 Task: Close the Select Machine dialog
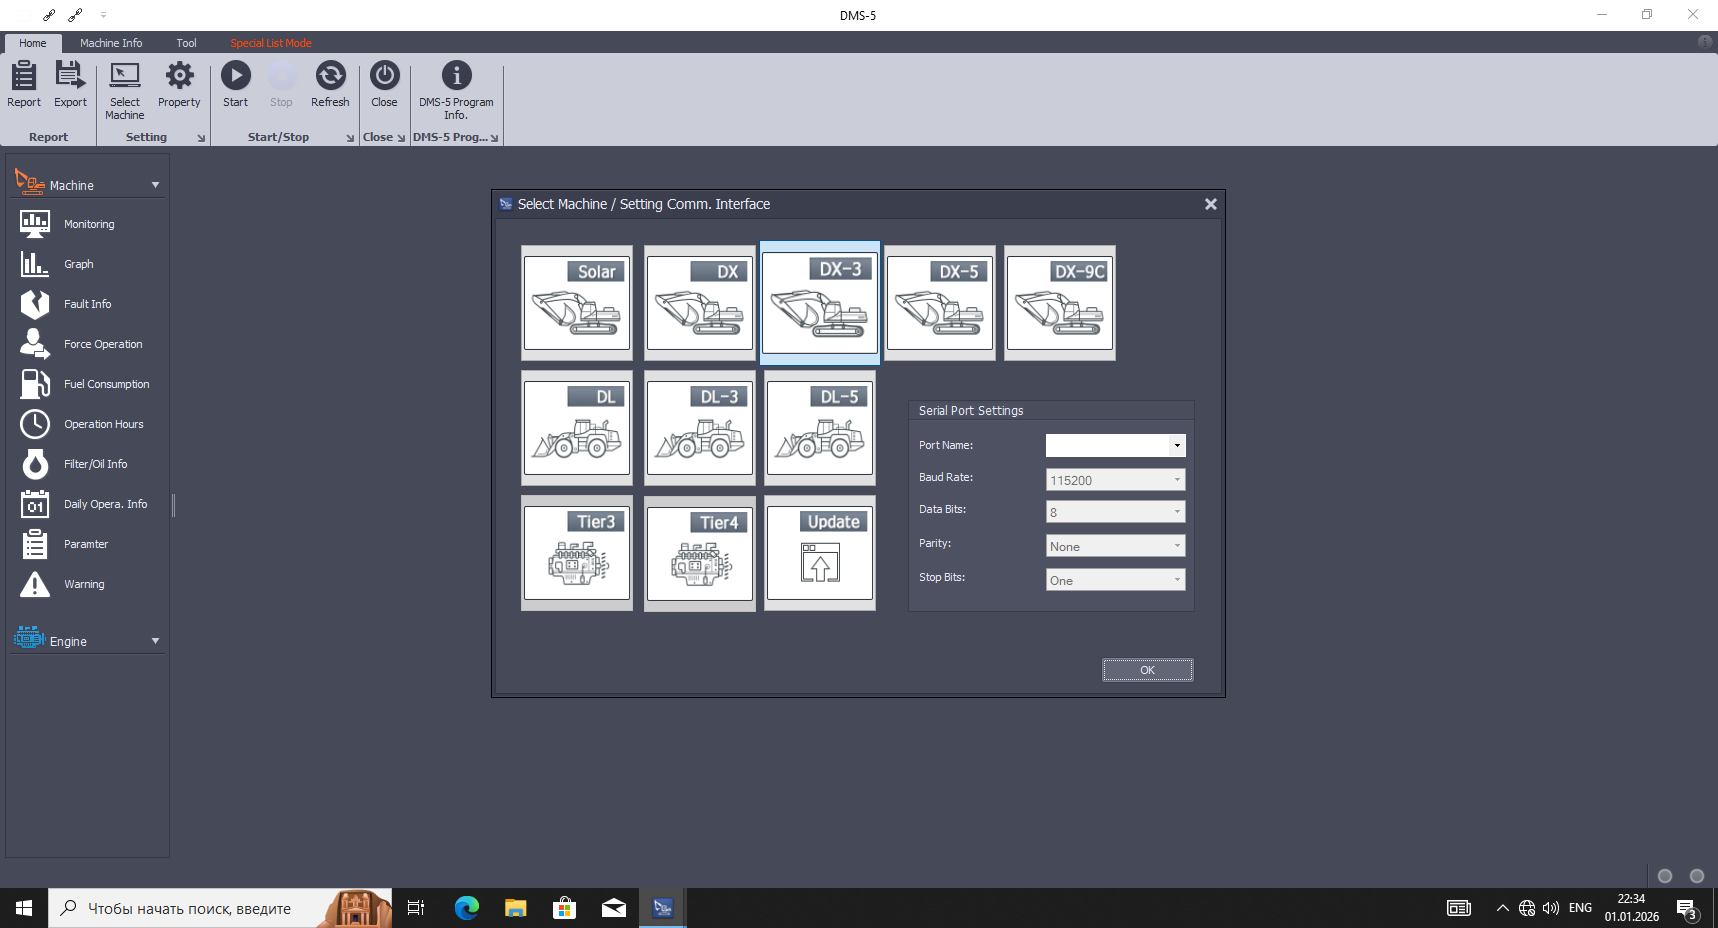(1210, 204)
